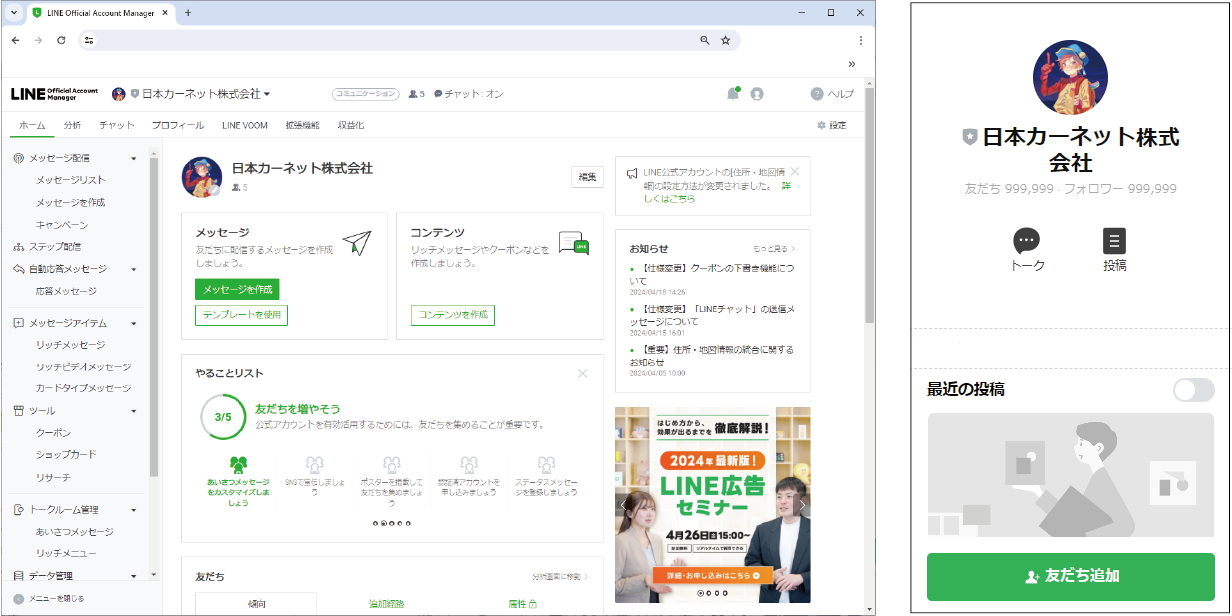Open リッチメニュー in the sidebar

point(66,553)
